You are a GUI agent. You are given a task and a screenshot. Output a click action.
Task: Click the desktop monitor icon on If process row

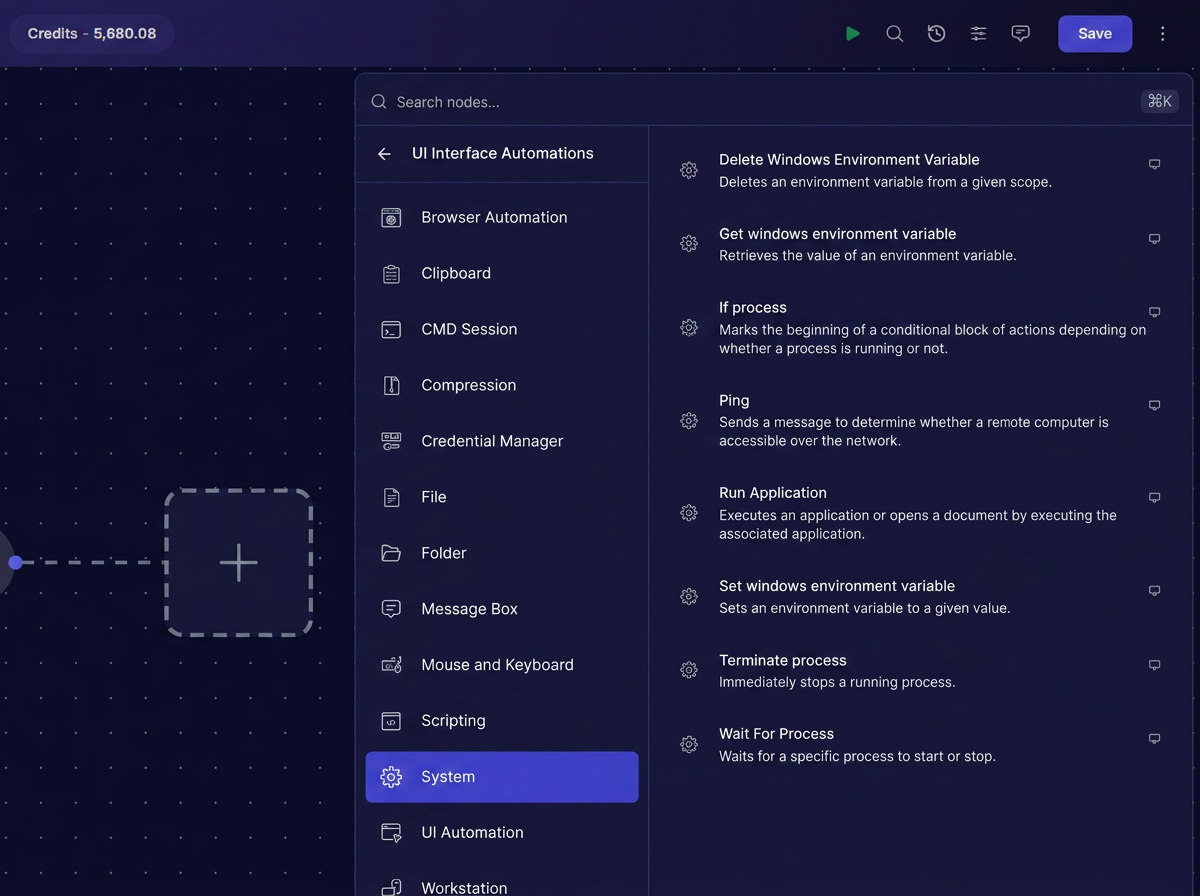1154,312
